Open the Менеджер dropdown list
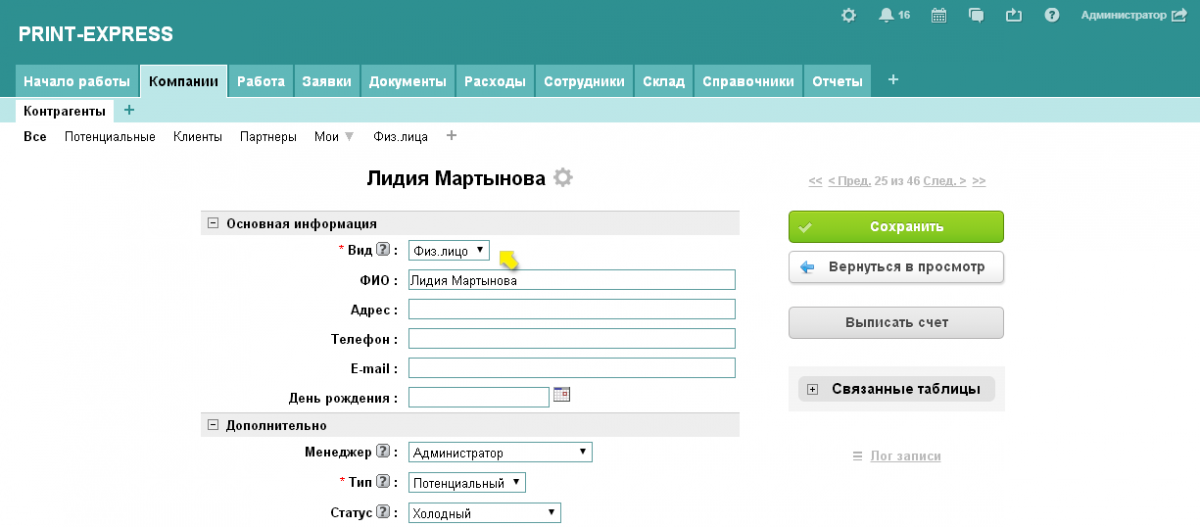Image resolution: width=1200 pixels, height=527 pixels. point(500,453)
